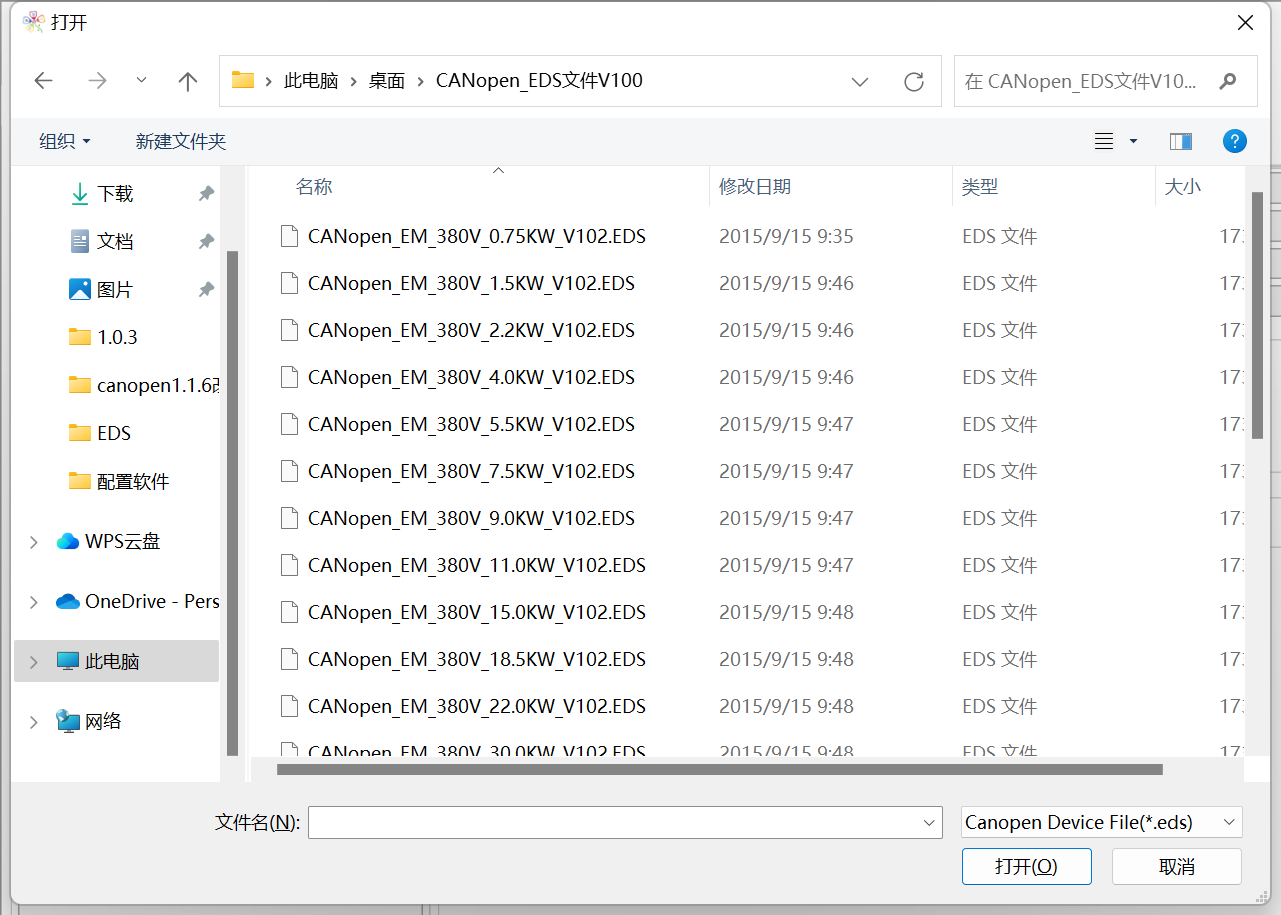Screen dimensions: 1281x915
Task: Click the search magnifier icon
Action: 1228,81
